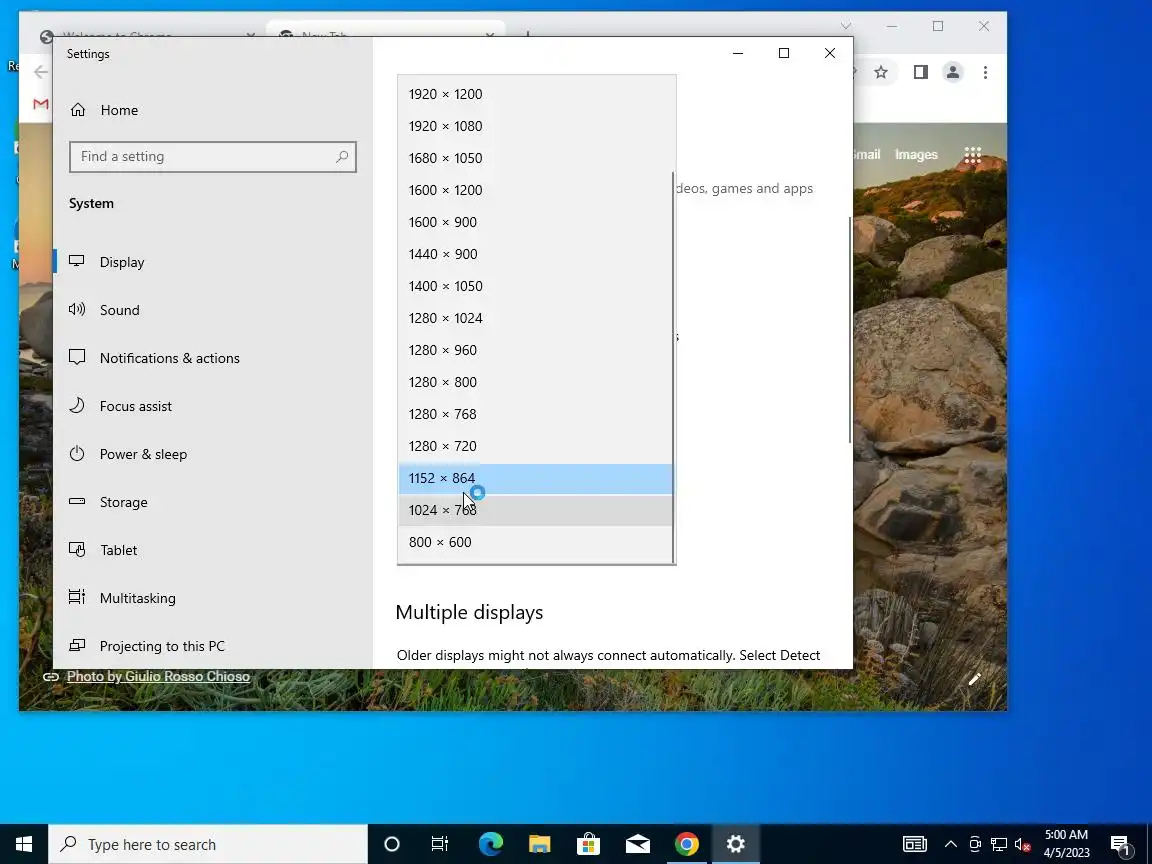This screenshot has height=864, width=1152.
Task: Click the Meet Now tray icon
Action: coord(975,844)
